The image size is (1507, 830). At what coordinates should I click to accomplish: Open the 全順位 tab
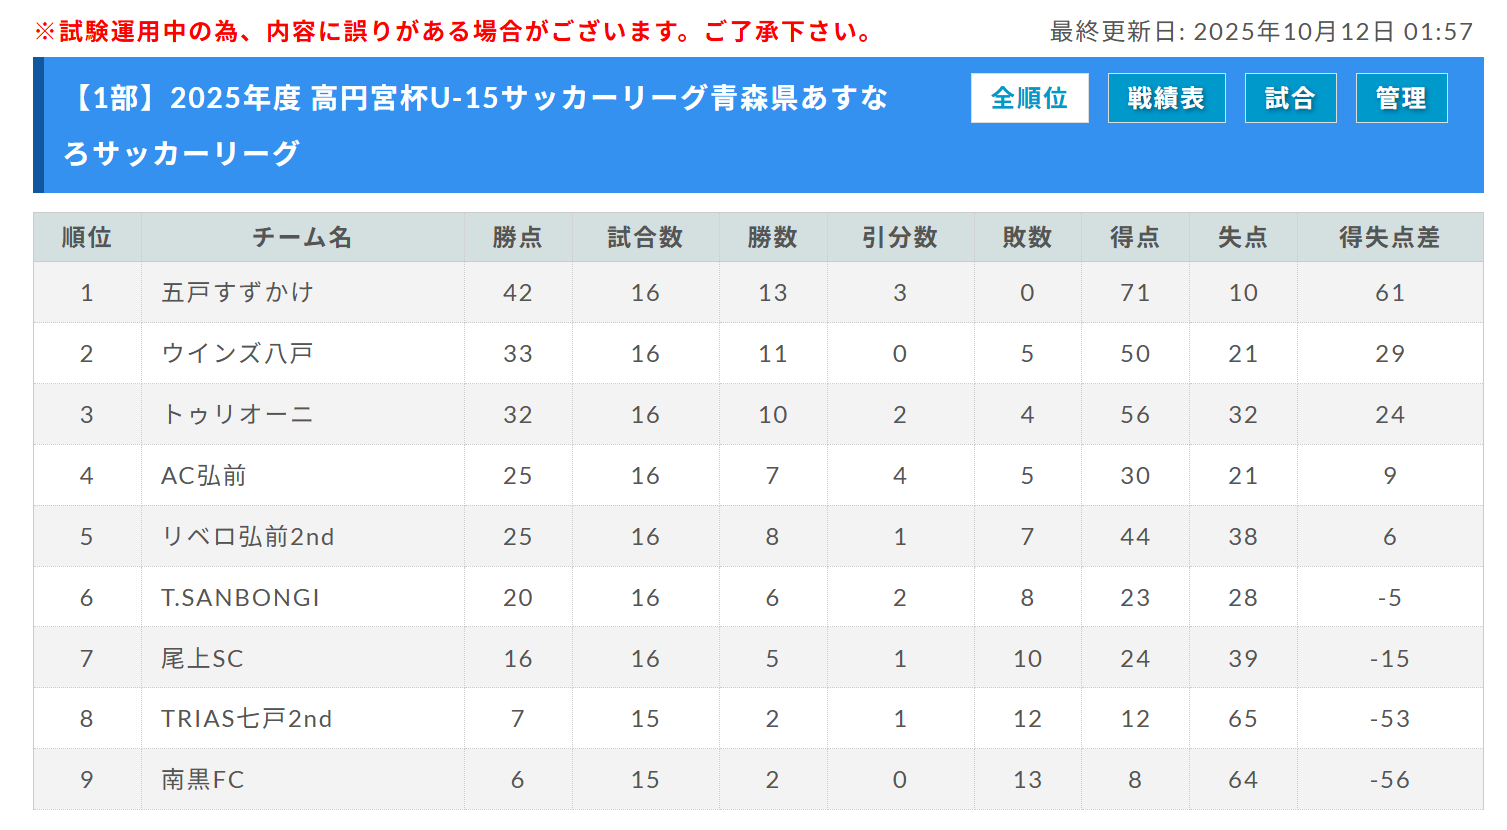(1029, 98)
